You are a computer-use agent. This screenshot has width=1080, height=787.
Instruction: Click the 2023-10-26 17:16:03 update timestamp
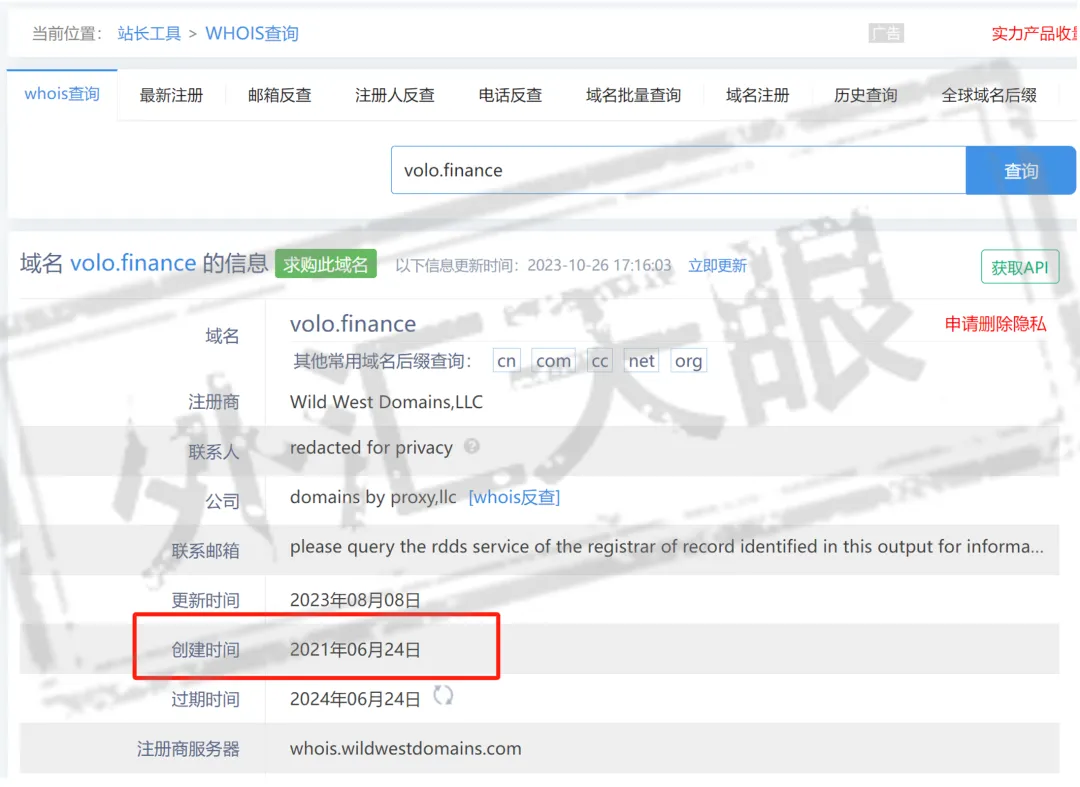(599, 266)
